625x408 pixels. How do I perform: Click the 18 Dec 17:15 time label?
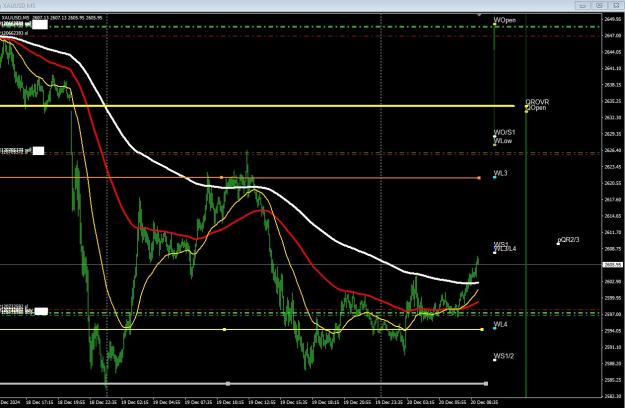click(x=39, y=402)
